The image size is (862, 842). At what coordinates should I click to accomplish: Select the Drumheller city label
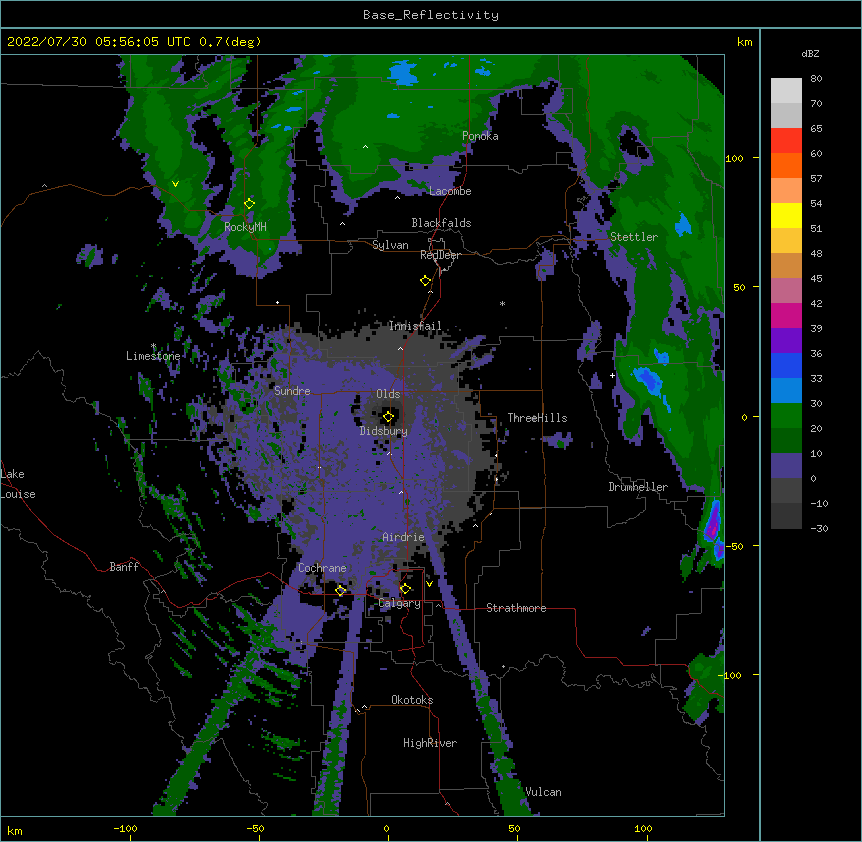click(x=638, y=487)
